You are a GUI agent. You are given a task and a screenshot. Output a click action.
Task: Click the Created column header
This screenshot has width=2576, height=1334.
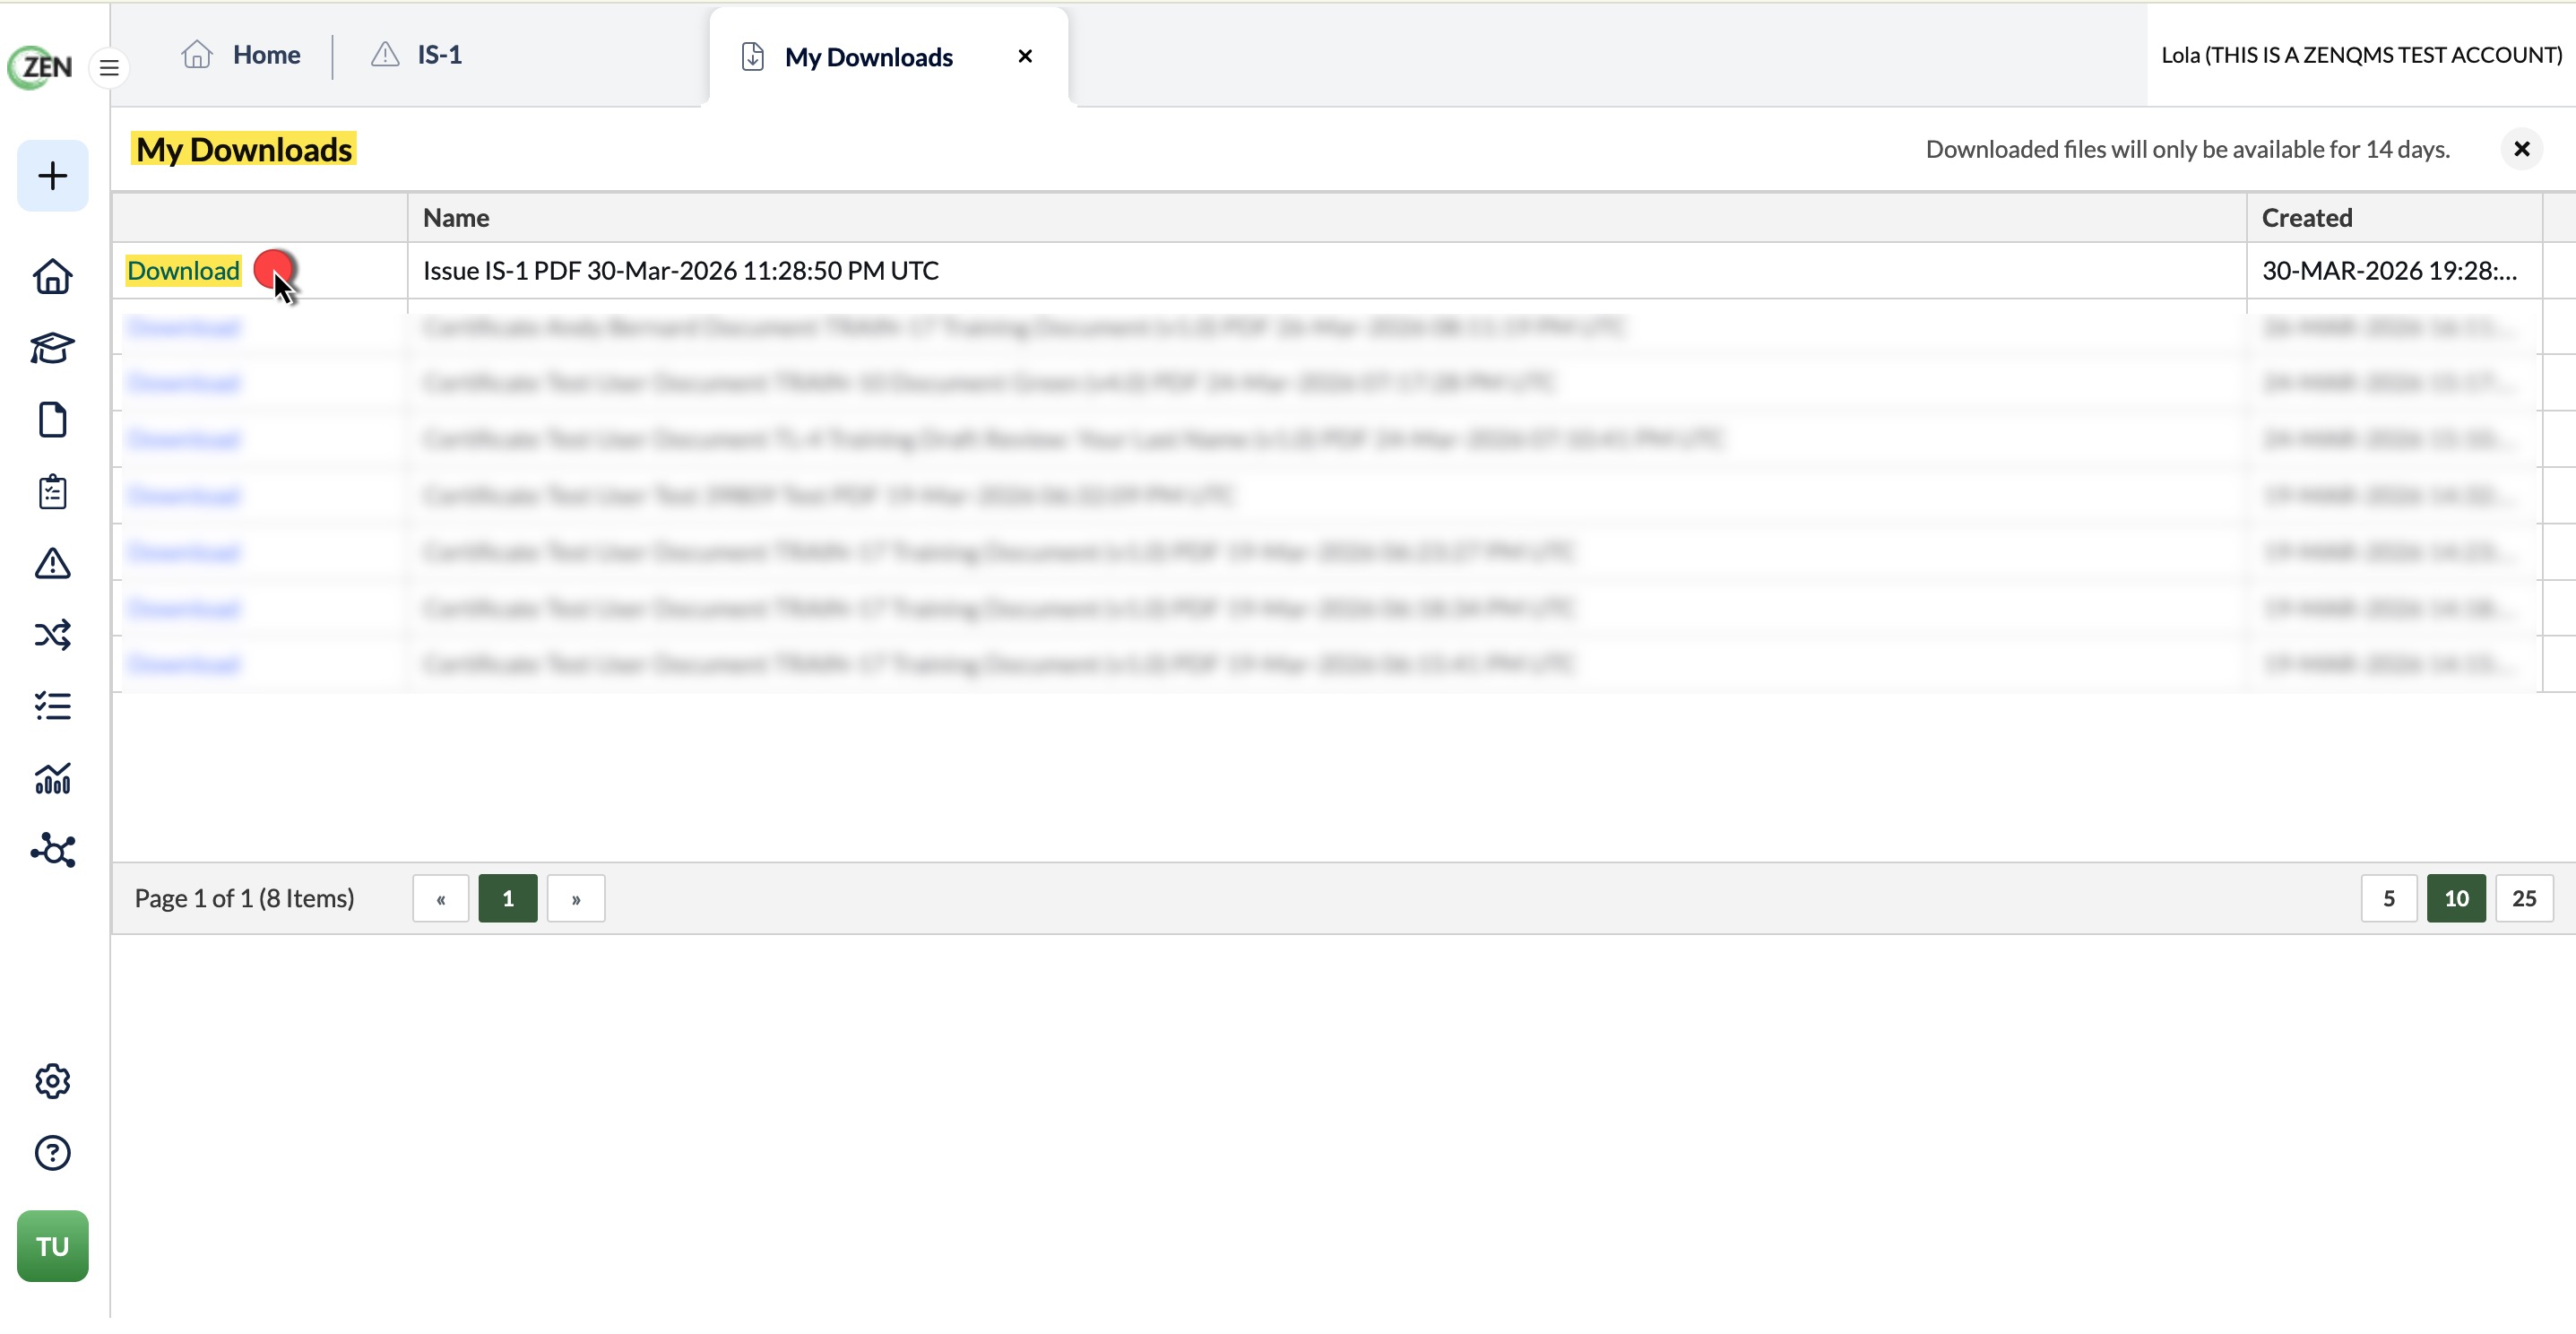pyautogui.click(x=2394, y=218)
